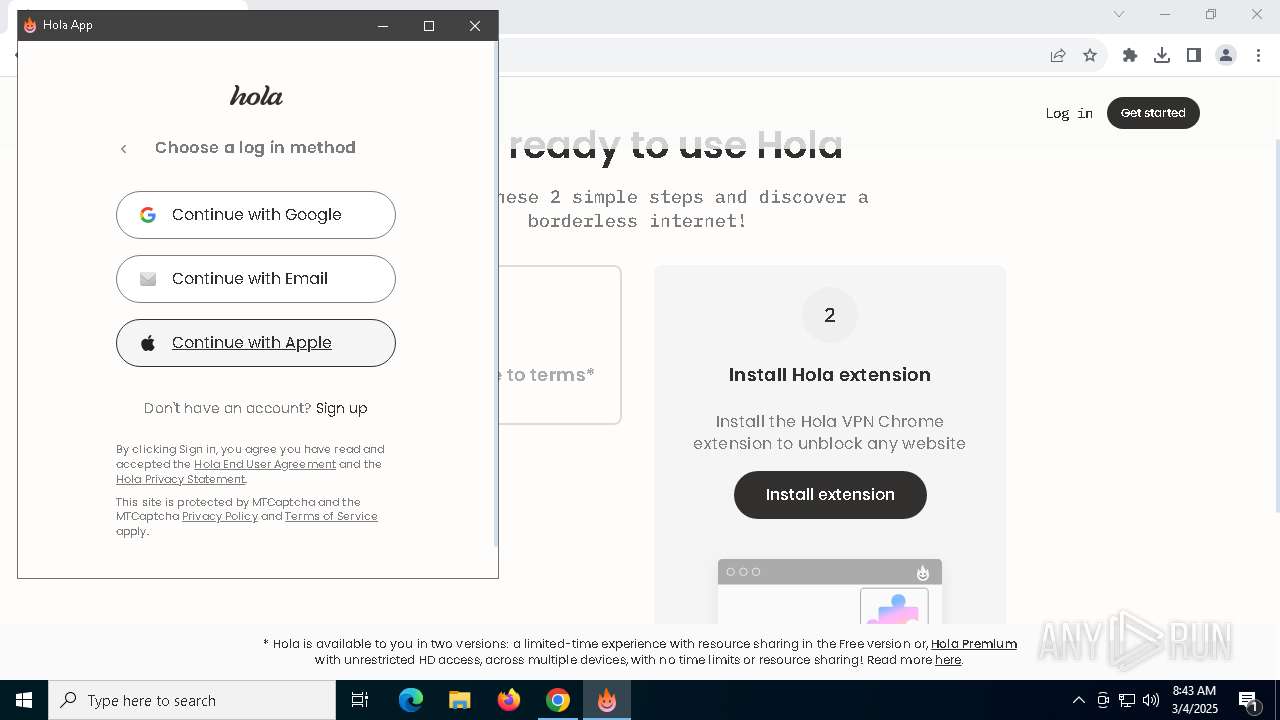Minimize the Hola App window

pos(383,26)
